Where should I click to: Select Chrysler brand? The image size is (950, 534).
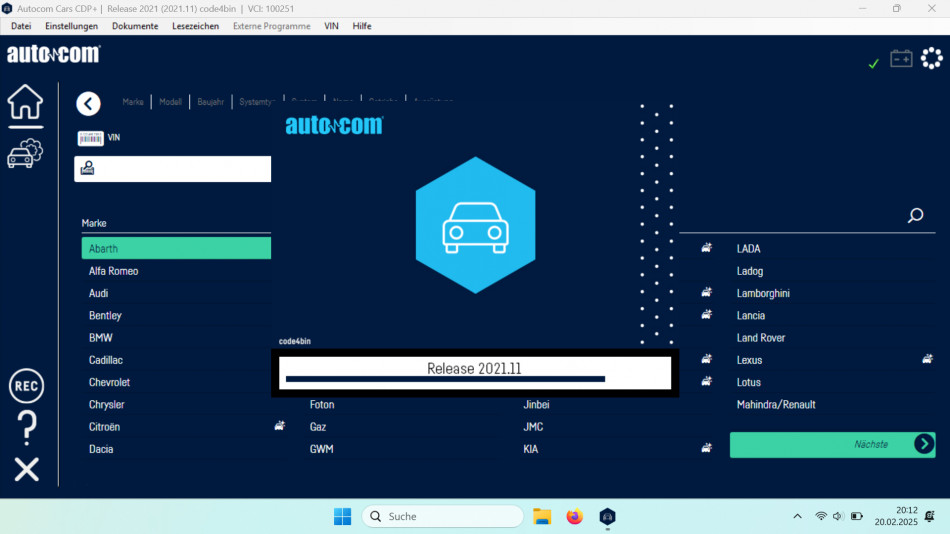coord(106,404)
